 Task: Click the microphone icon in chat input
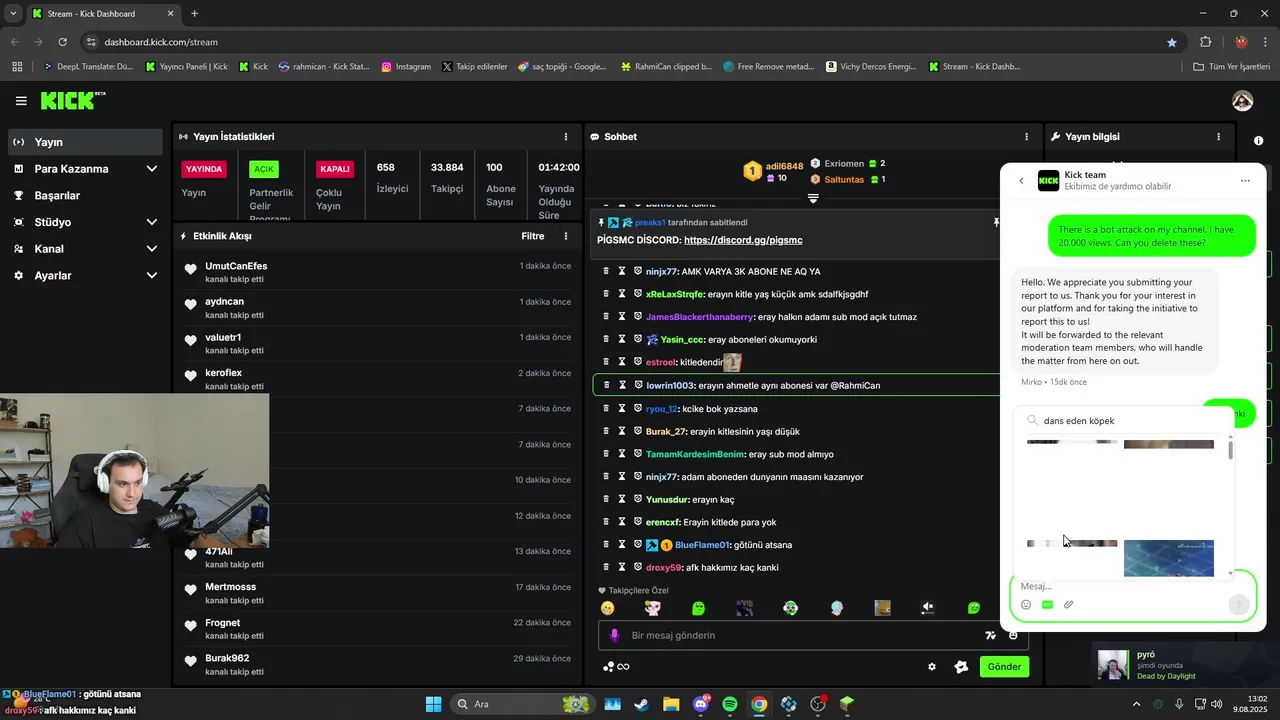[614, 635]
